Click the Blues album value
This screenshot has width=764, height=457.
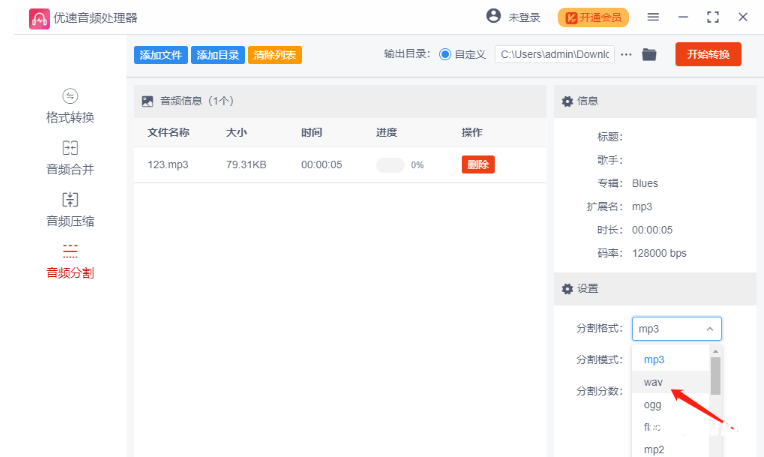645,183
